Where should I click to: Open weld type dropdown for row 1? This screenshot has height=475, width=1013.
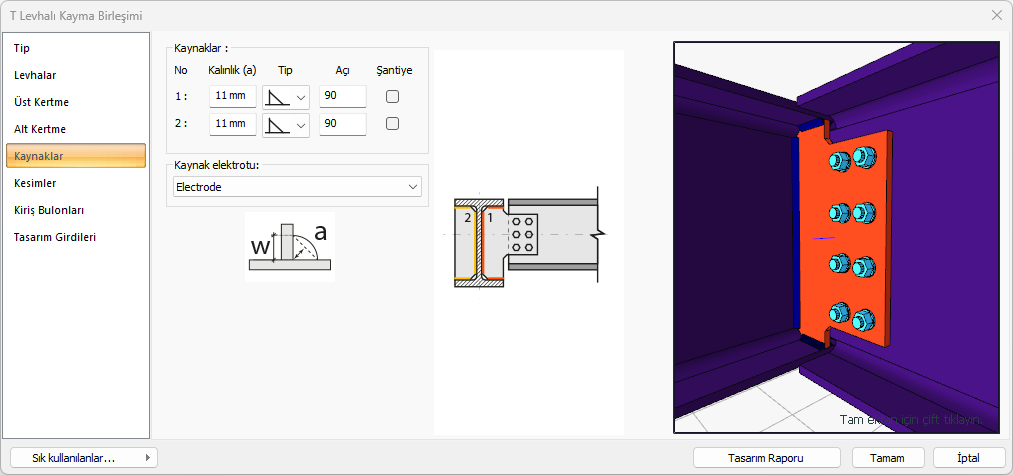click(286, 97)
